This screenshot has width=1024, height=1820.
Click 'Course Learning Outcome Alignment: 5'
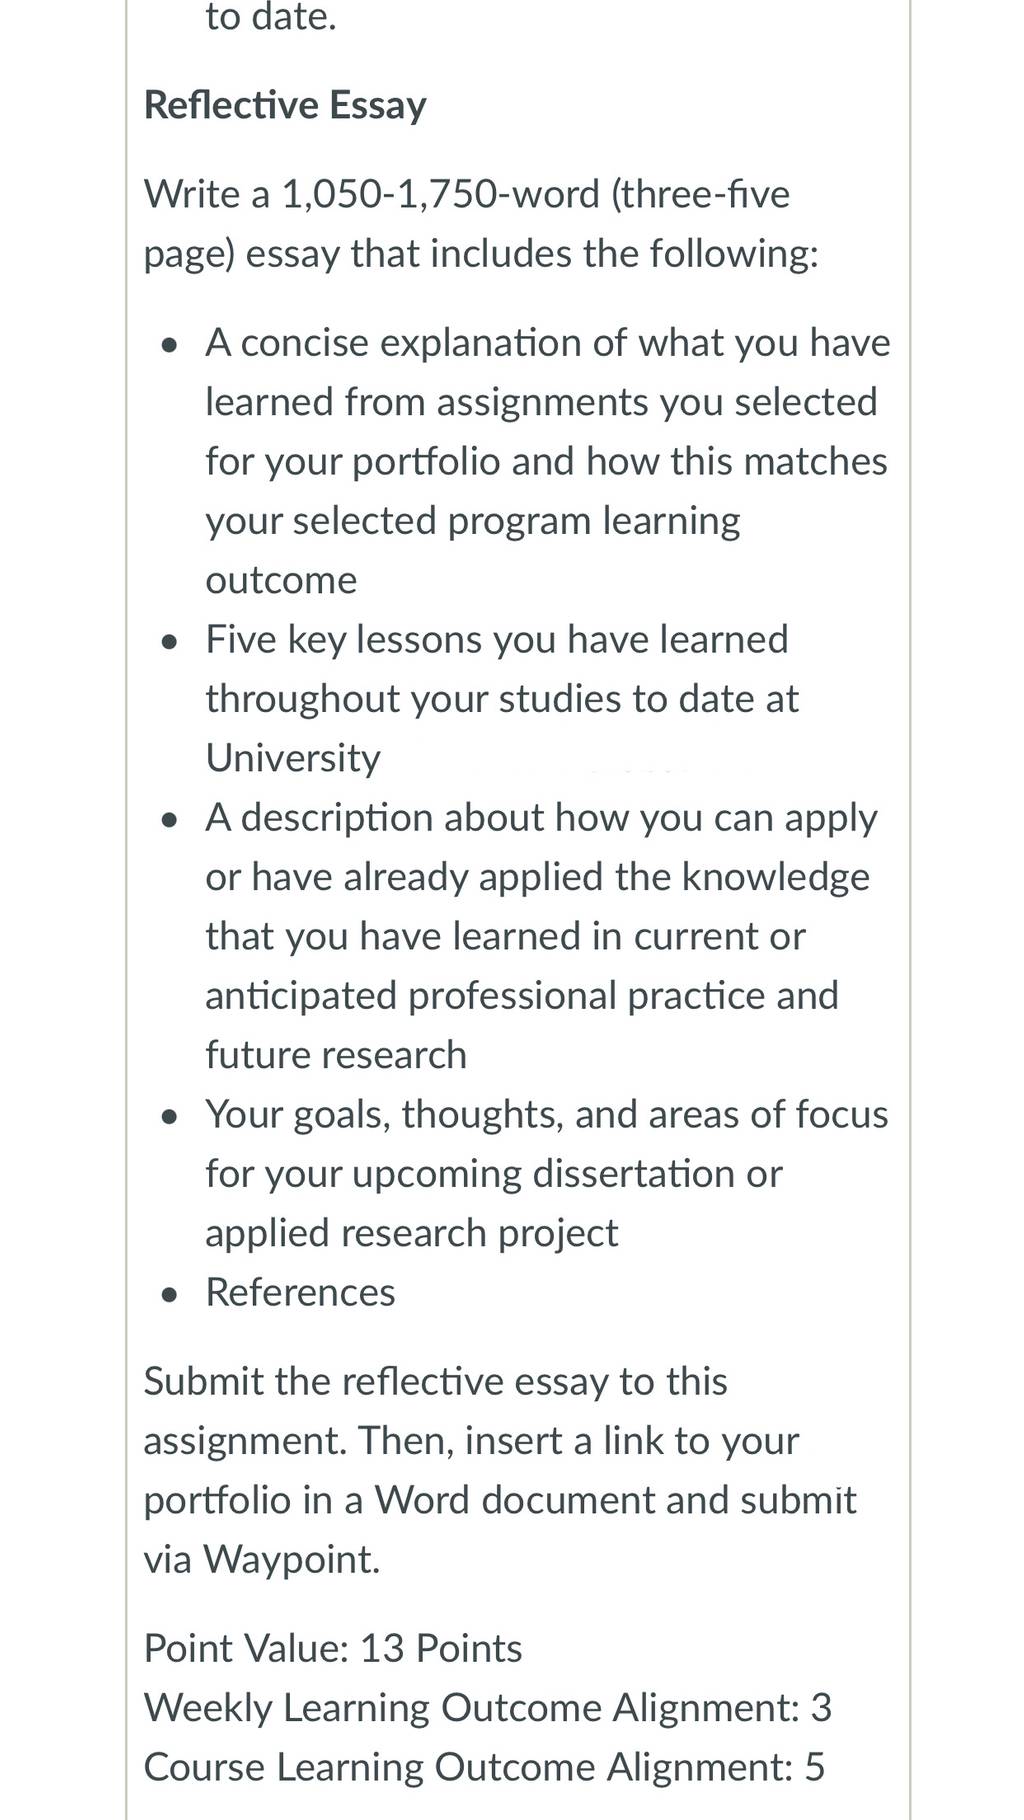[x=485, y=1767]
